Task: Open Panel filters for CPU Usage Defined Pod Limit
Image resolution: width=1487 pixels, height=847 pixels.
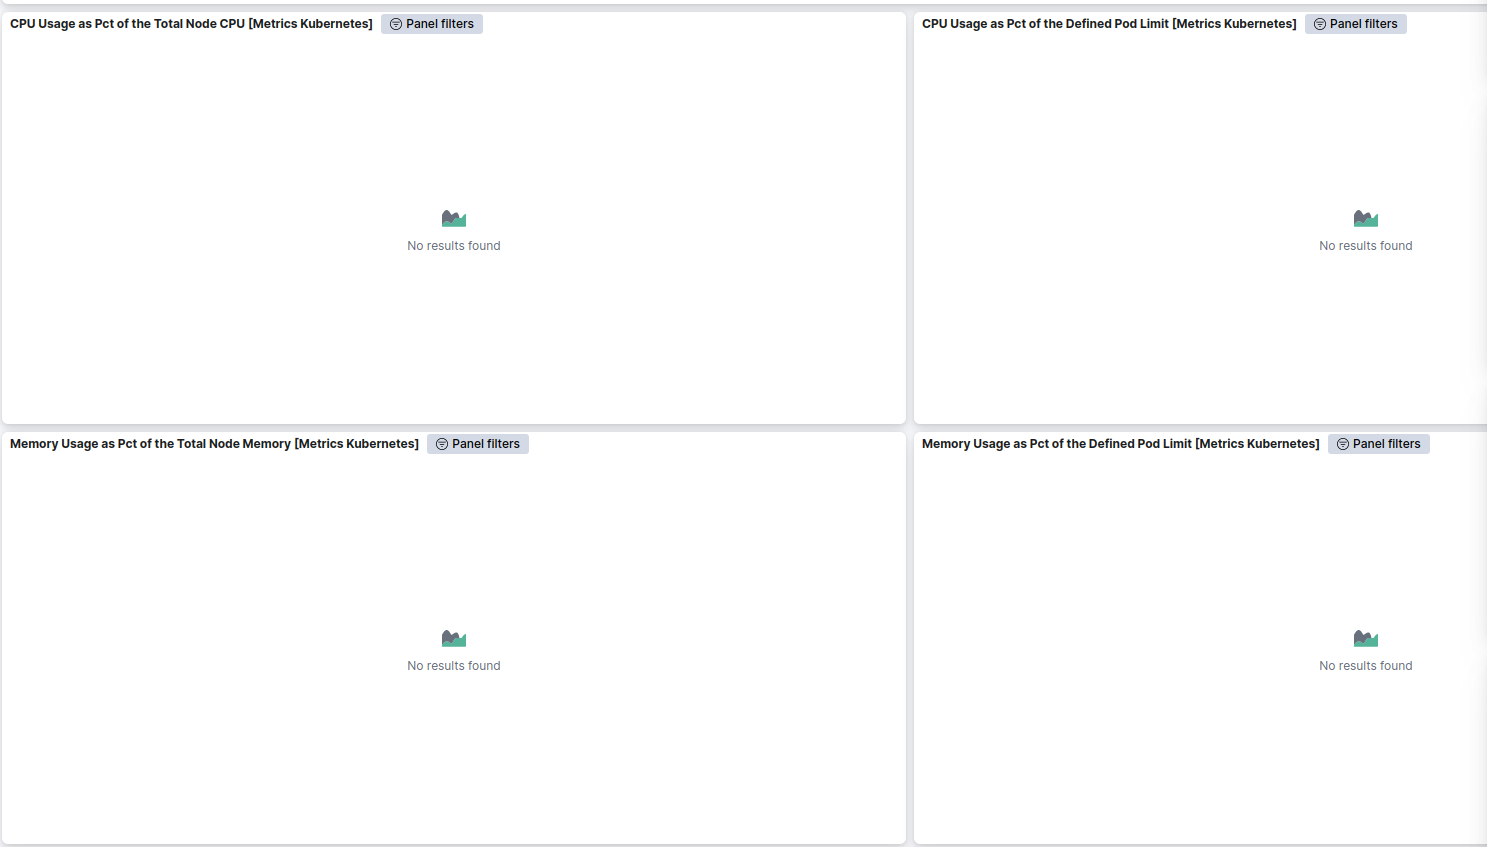Action: (x=1355, y=24)
